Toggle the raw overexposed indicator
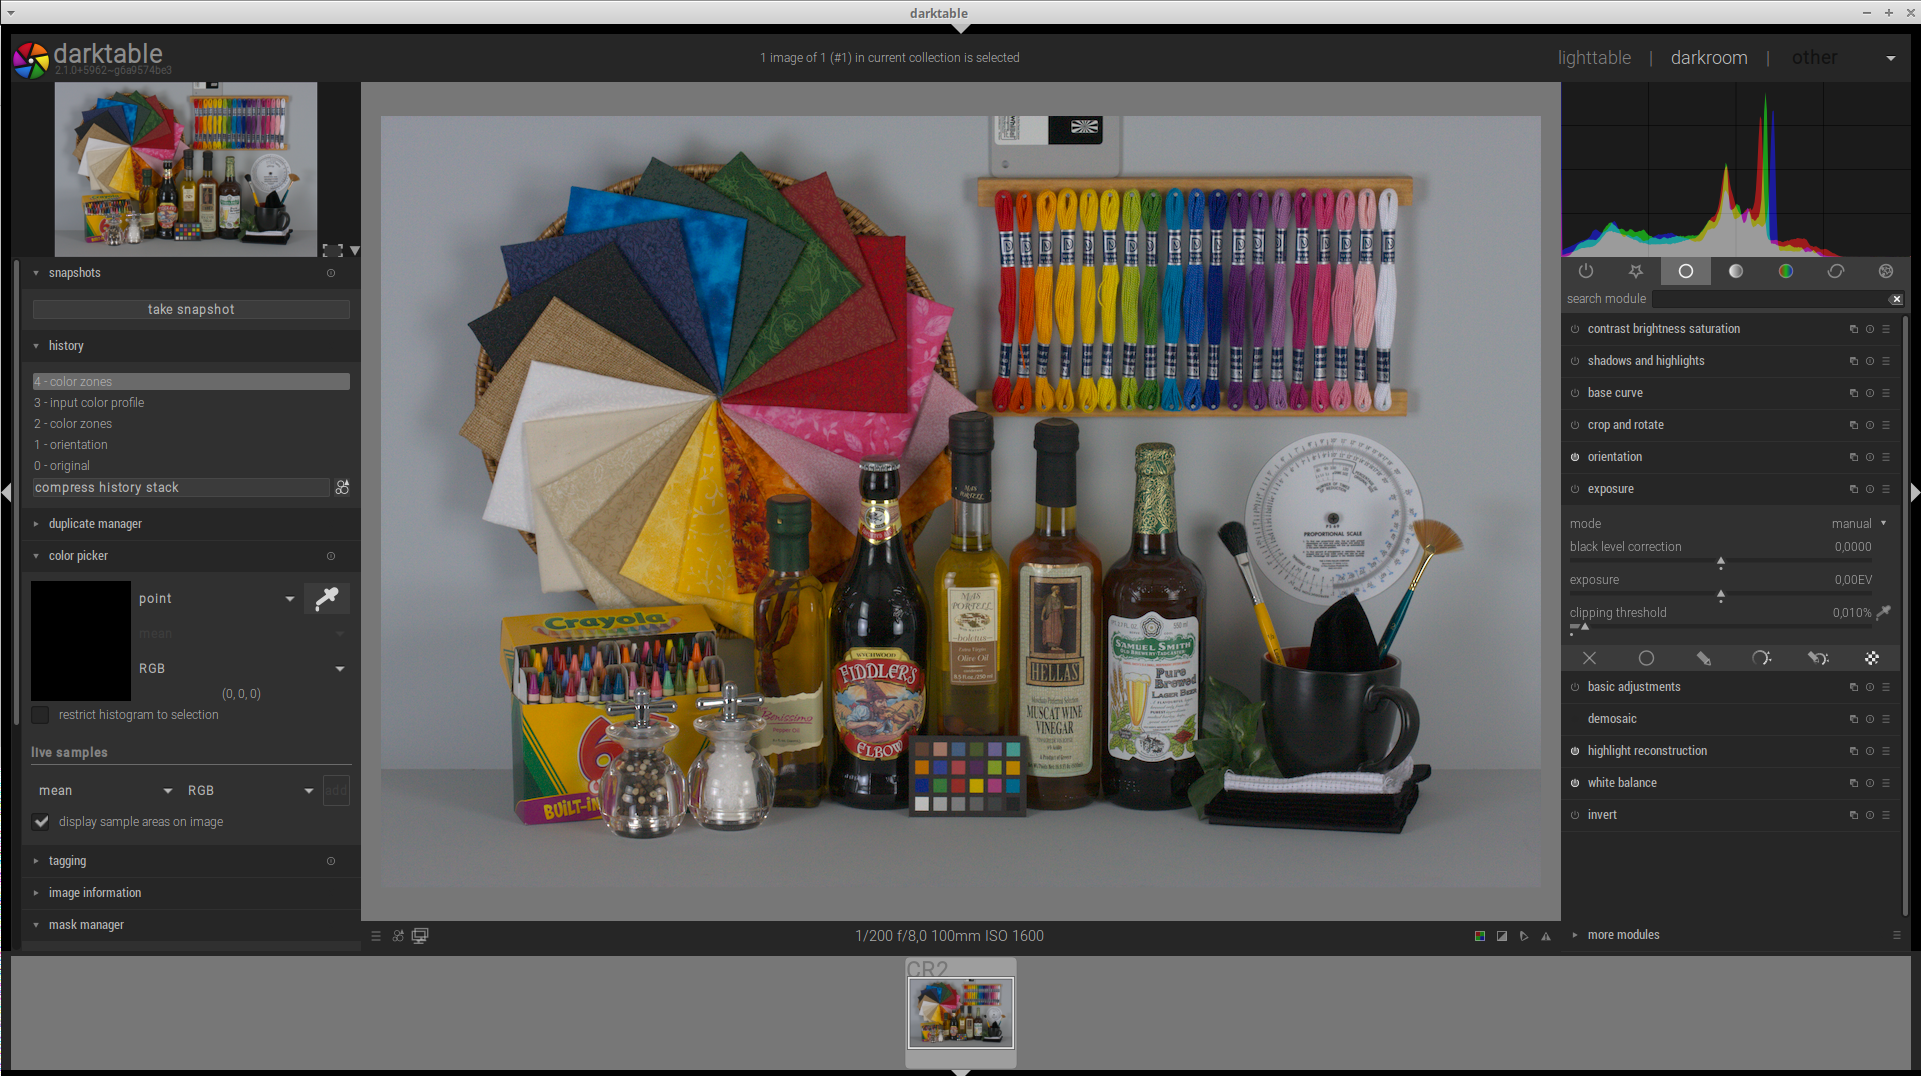The width and height of the screenshot is (1921, 1076). (1480, 936)
